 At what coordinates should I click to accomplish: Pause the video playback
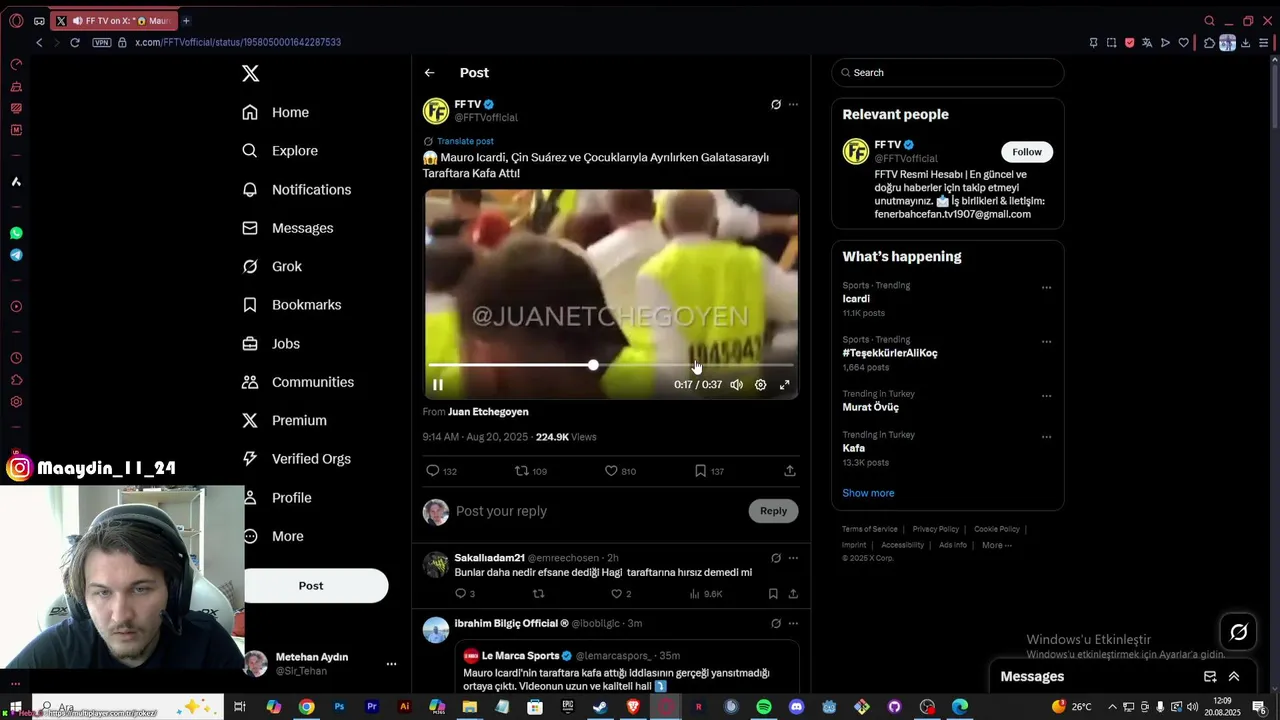(x=438, y=385)
